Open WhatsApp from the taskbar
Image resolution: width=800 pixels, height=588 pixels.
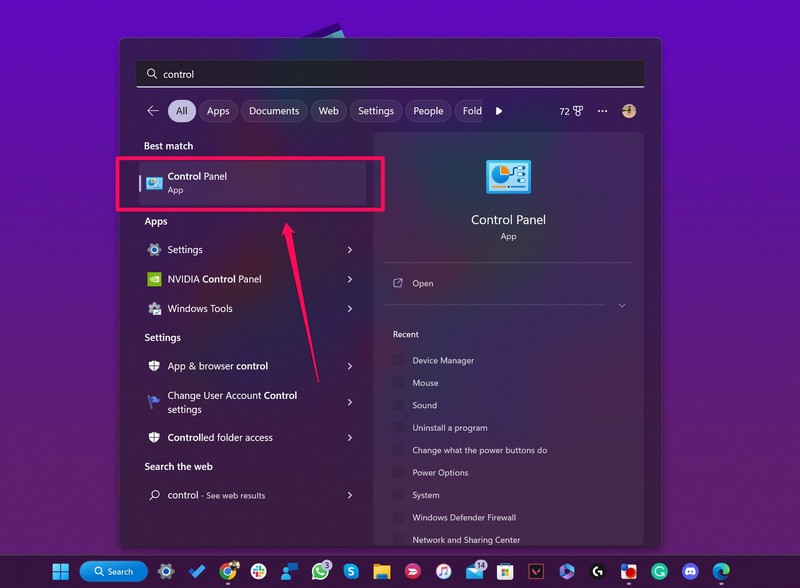(320, 571)
